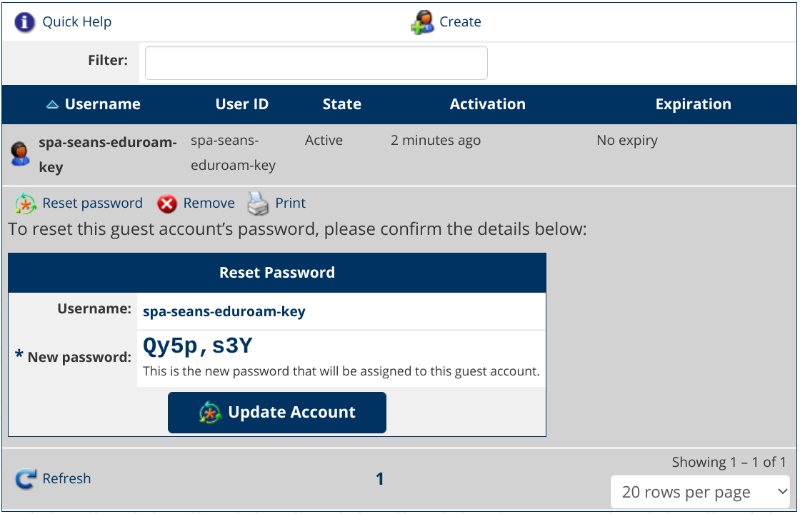The image size is (800, 514).
Task: Click the Print link
Action: (x=290, y=203)
